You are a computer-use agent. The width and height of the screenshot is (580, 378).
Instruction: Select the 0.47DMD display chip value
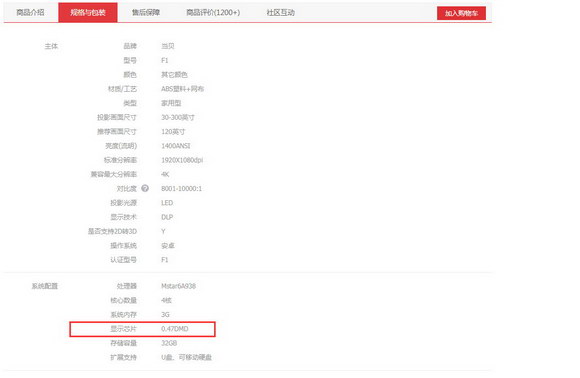[175, 329]
